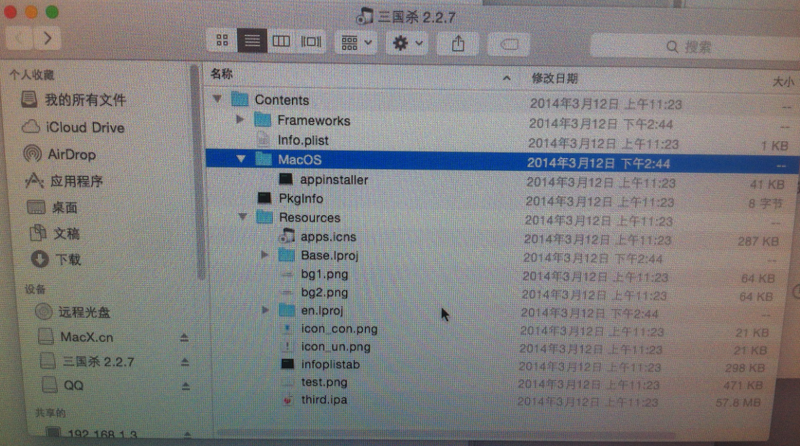Eject the QQ volume
This screenshot has width=800, height=446.
tap(186, 386)
